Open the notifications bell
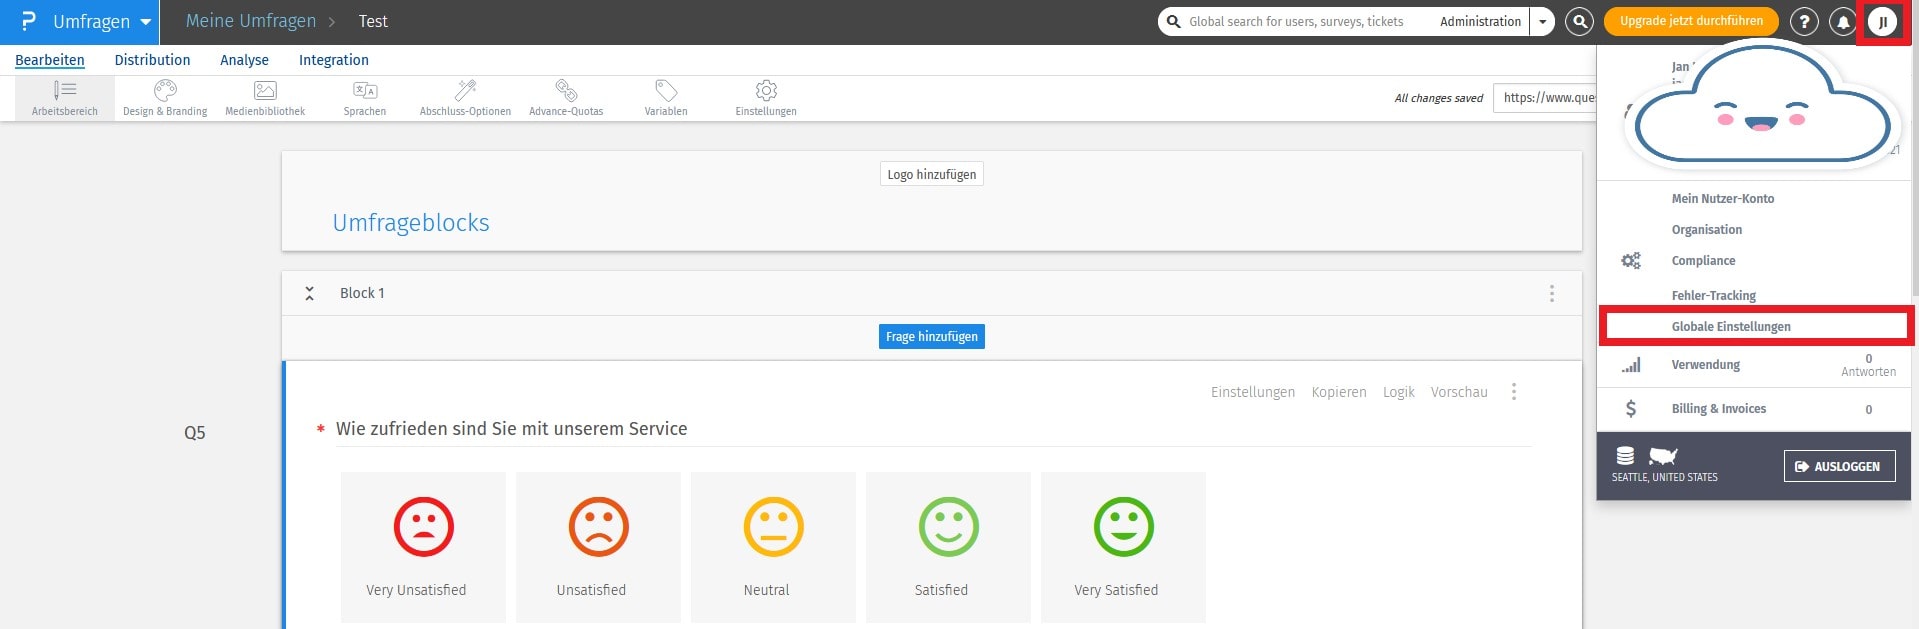The image size is (1919, 629). pyautogui.click(x=1842, y=21)
